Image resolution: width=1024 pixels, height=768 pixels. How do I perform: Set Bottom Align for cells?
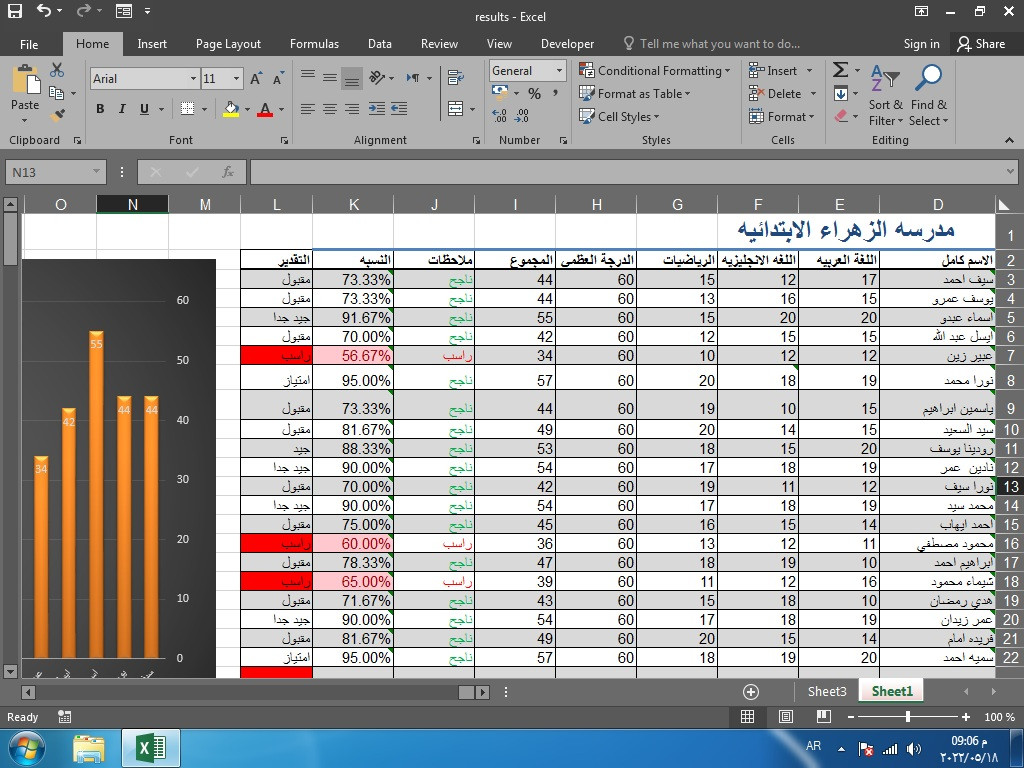pos(352,78)
